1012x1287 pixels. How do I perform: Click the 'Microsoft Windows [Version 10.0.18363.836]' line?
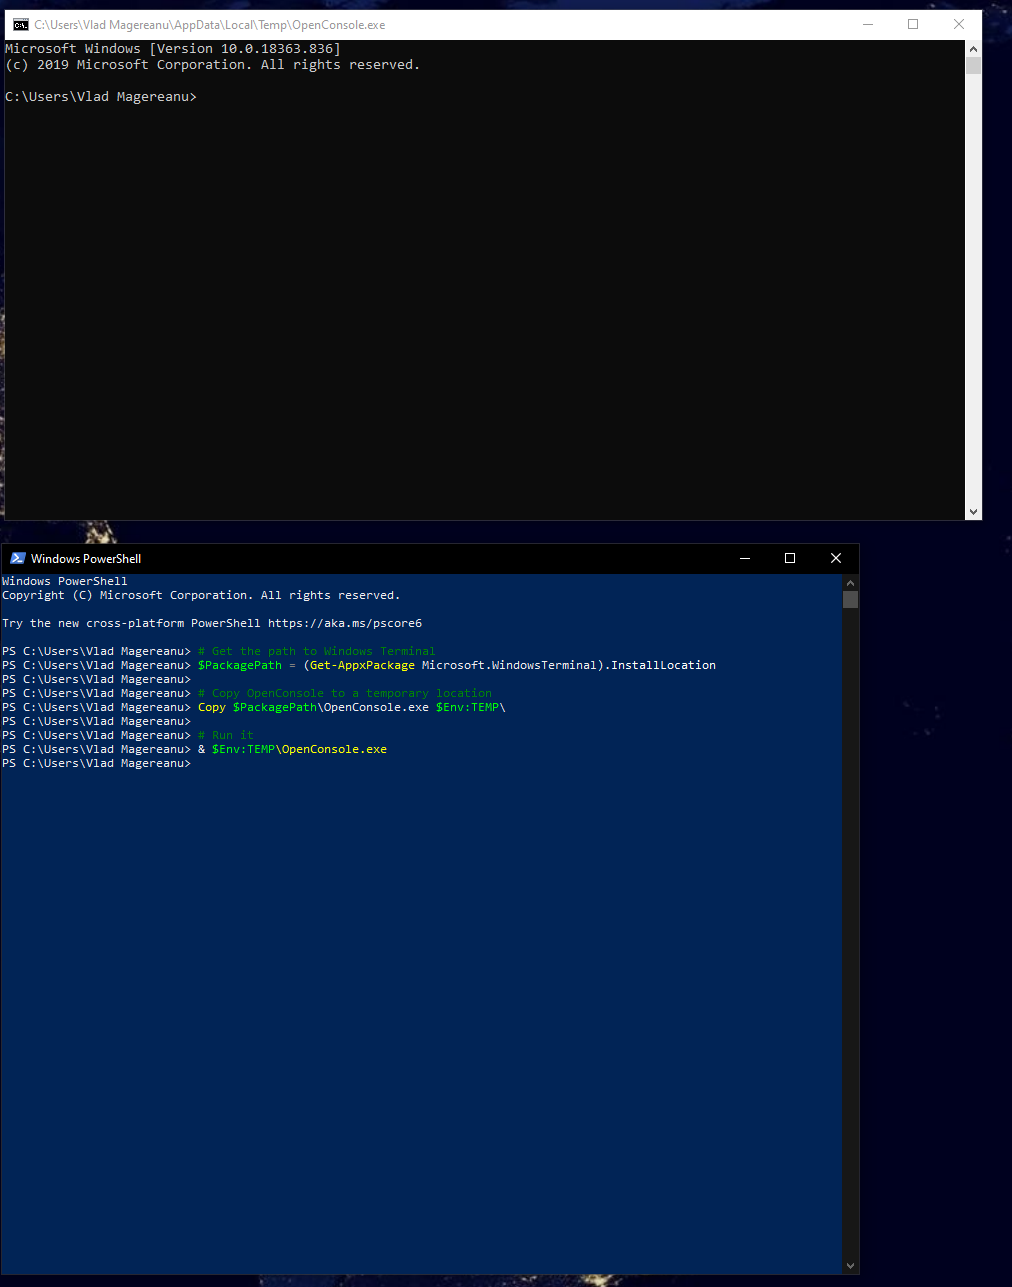pyautogui.click(x=173, y=48)
